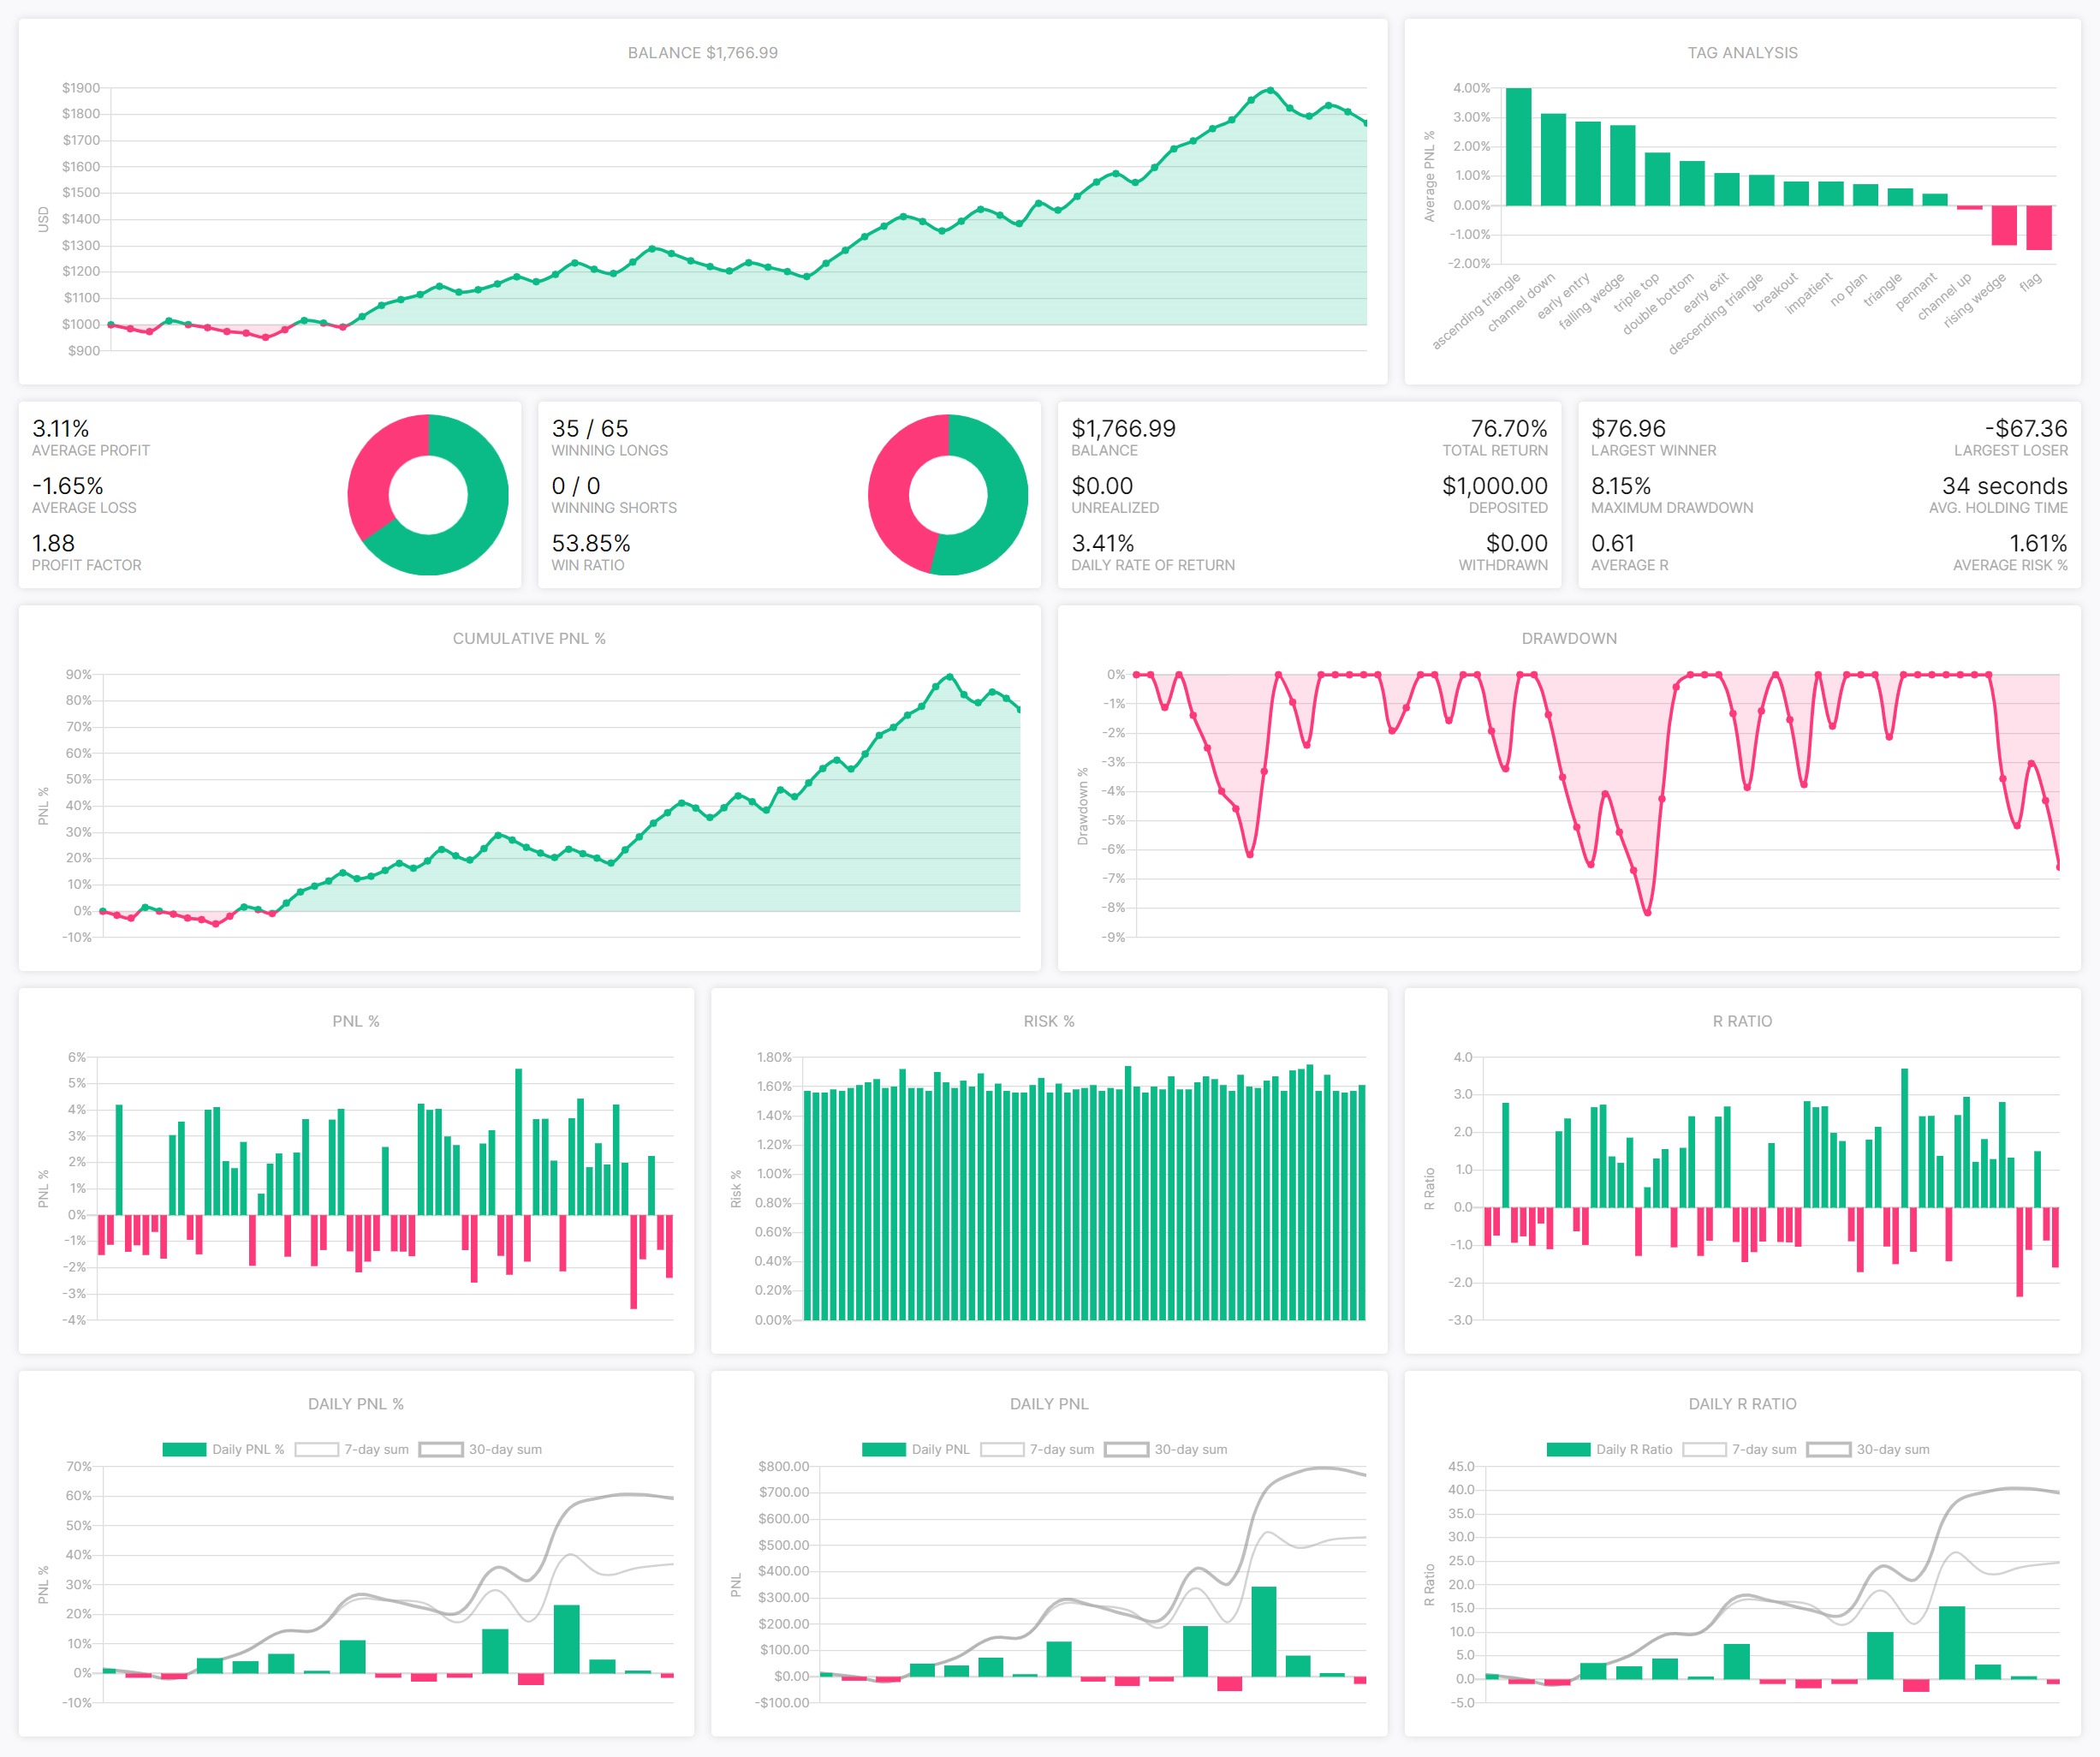Click the -$67.36 largest loser value

coord(2026,429)
